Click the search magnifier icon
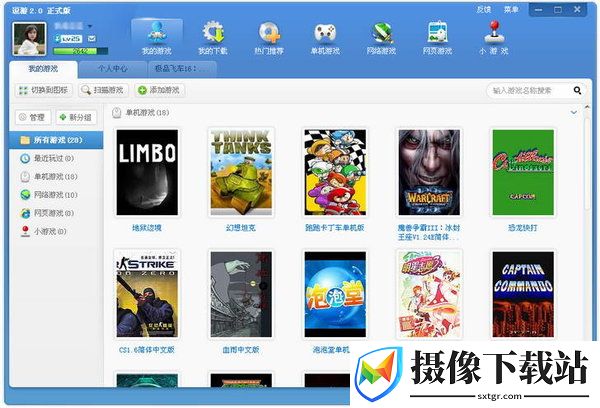This screenshot has width=600, height=408. coord(577,91)
